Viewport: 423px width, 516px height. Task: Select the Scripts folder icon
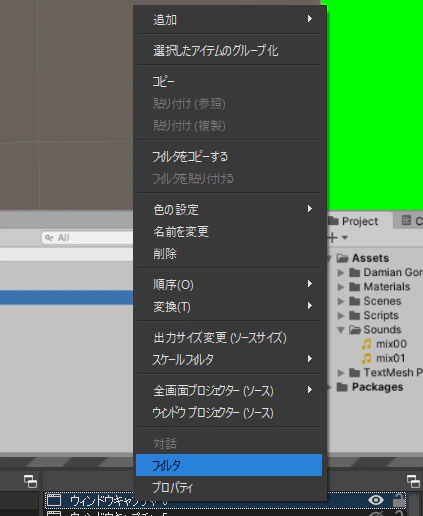[x=354, y=316]
